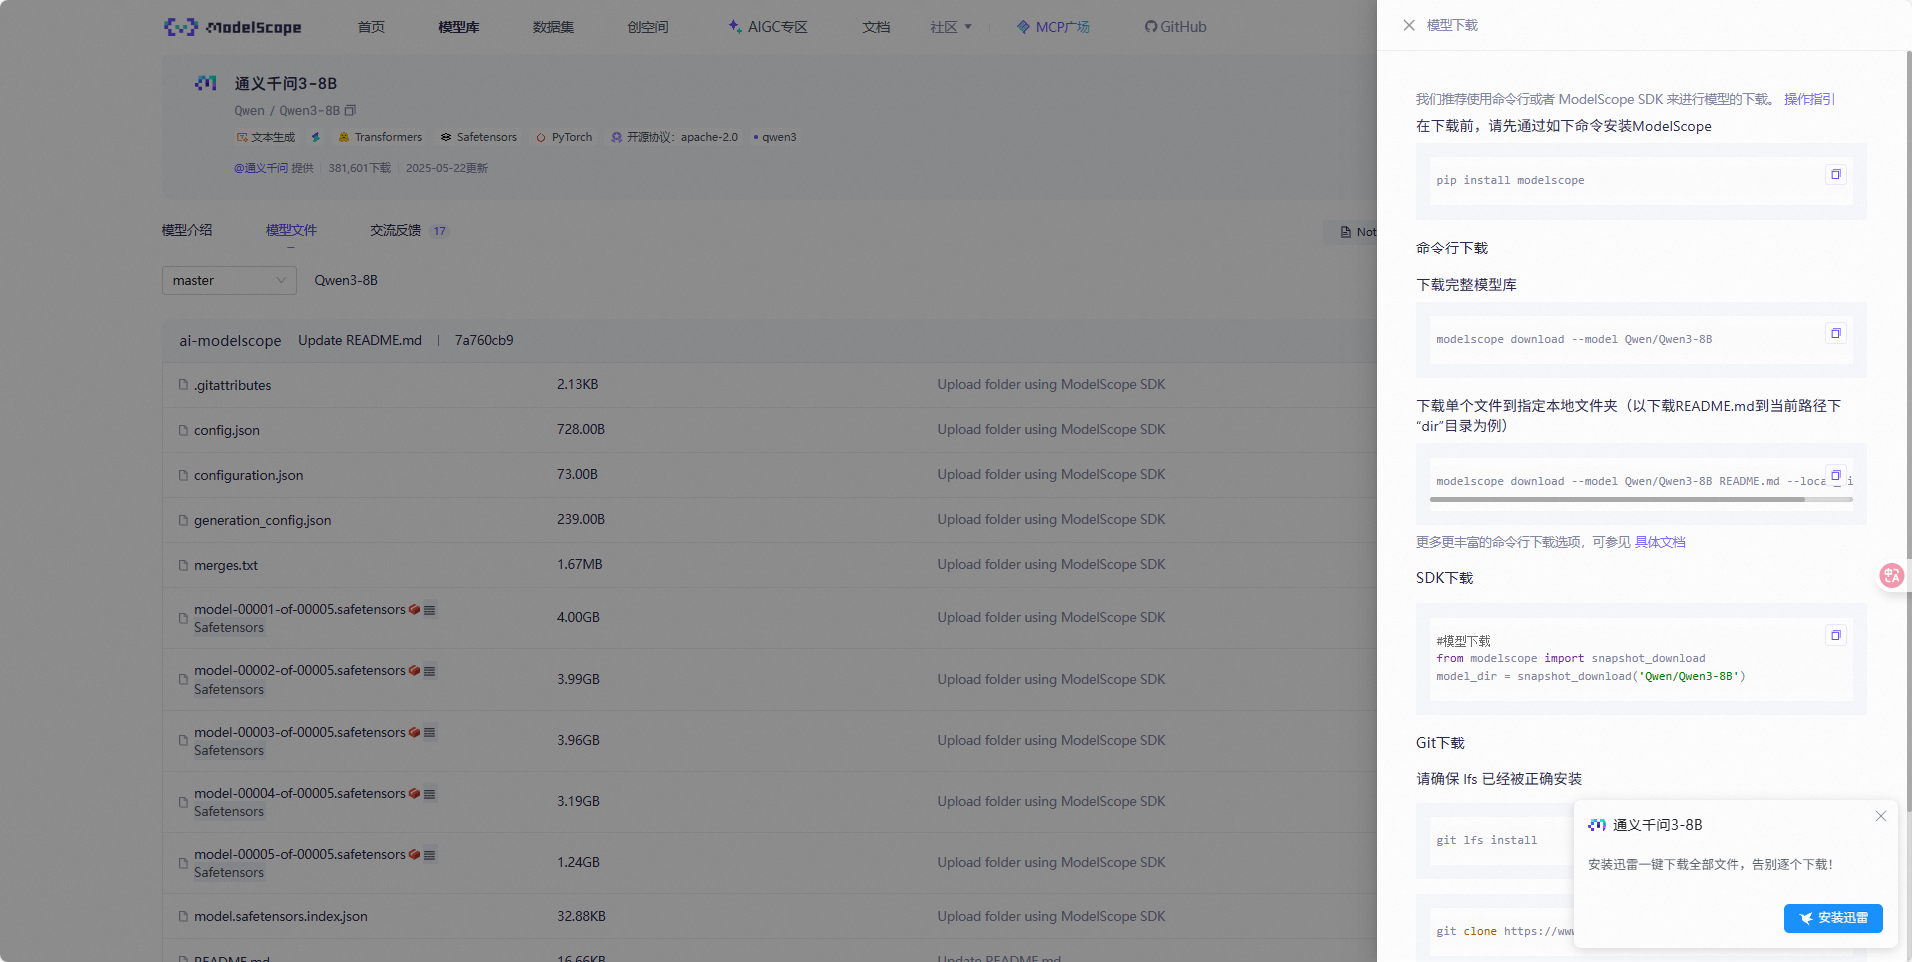Image resolution: width=1912 pixels, height=962 pixels.
Task: Expand the 社区 menu
Action: coord(951,27)
